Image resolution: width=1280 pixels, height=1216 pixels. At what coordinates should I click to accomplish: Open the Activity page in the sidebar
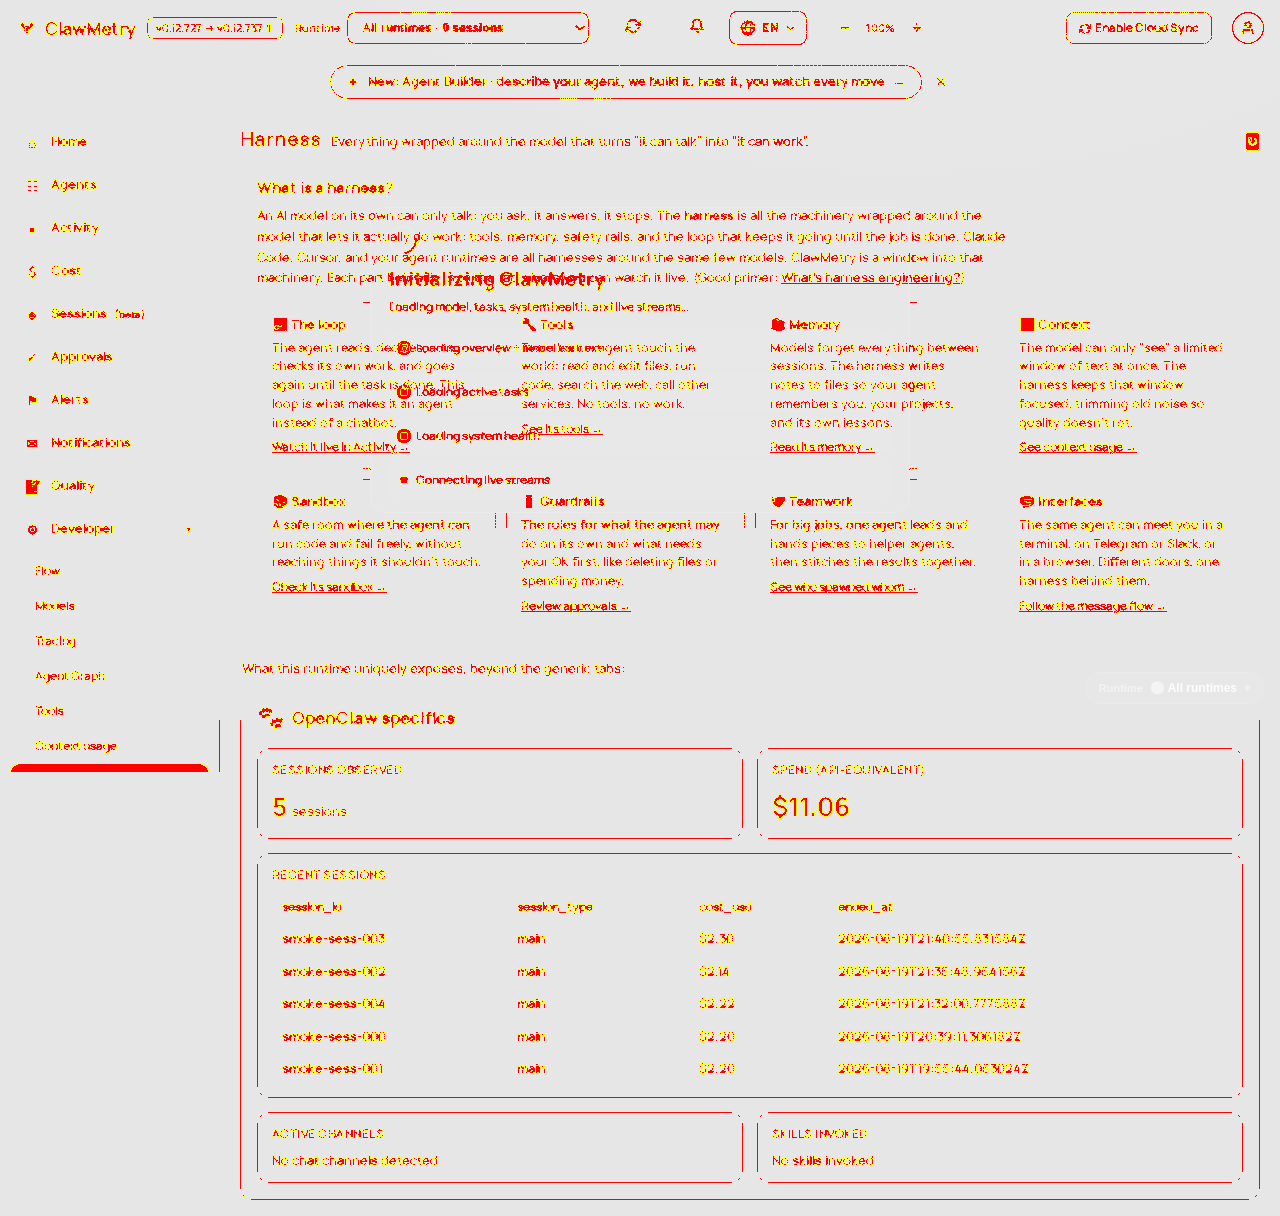[x=74, y=228]
